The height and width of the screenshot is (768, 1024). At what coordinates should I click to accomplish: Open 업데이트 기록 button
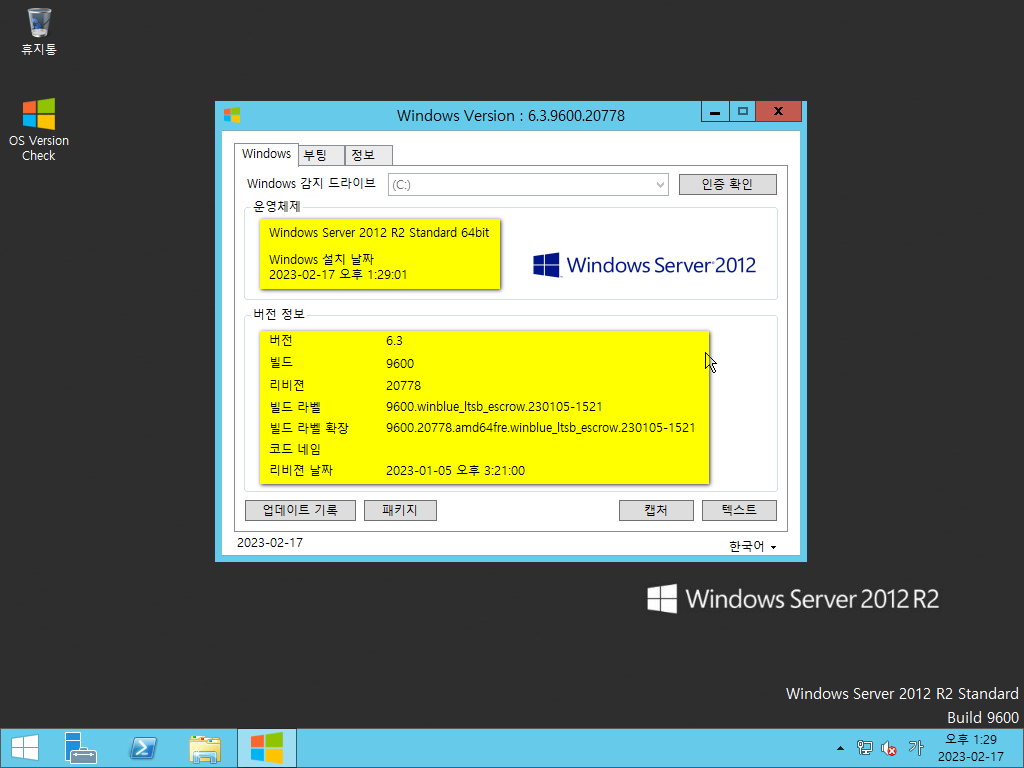tap(300, 510)
